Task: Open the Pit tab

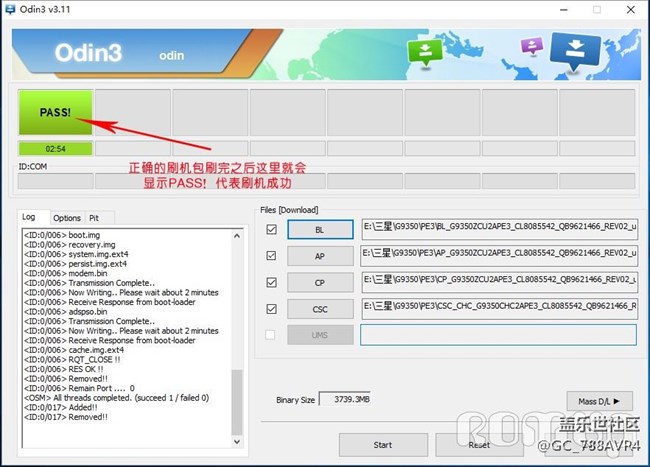Action: [94, 217]
